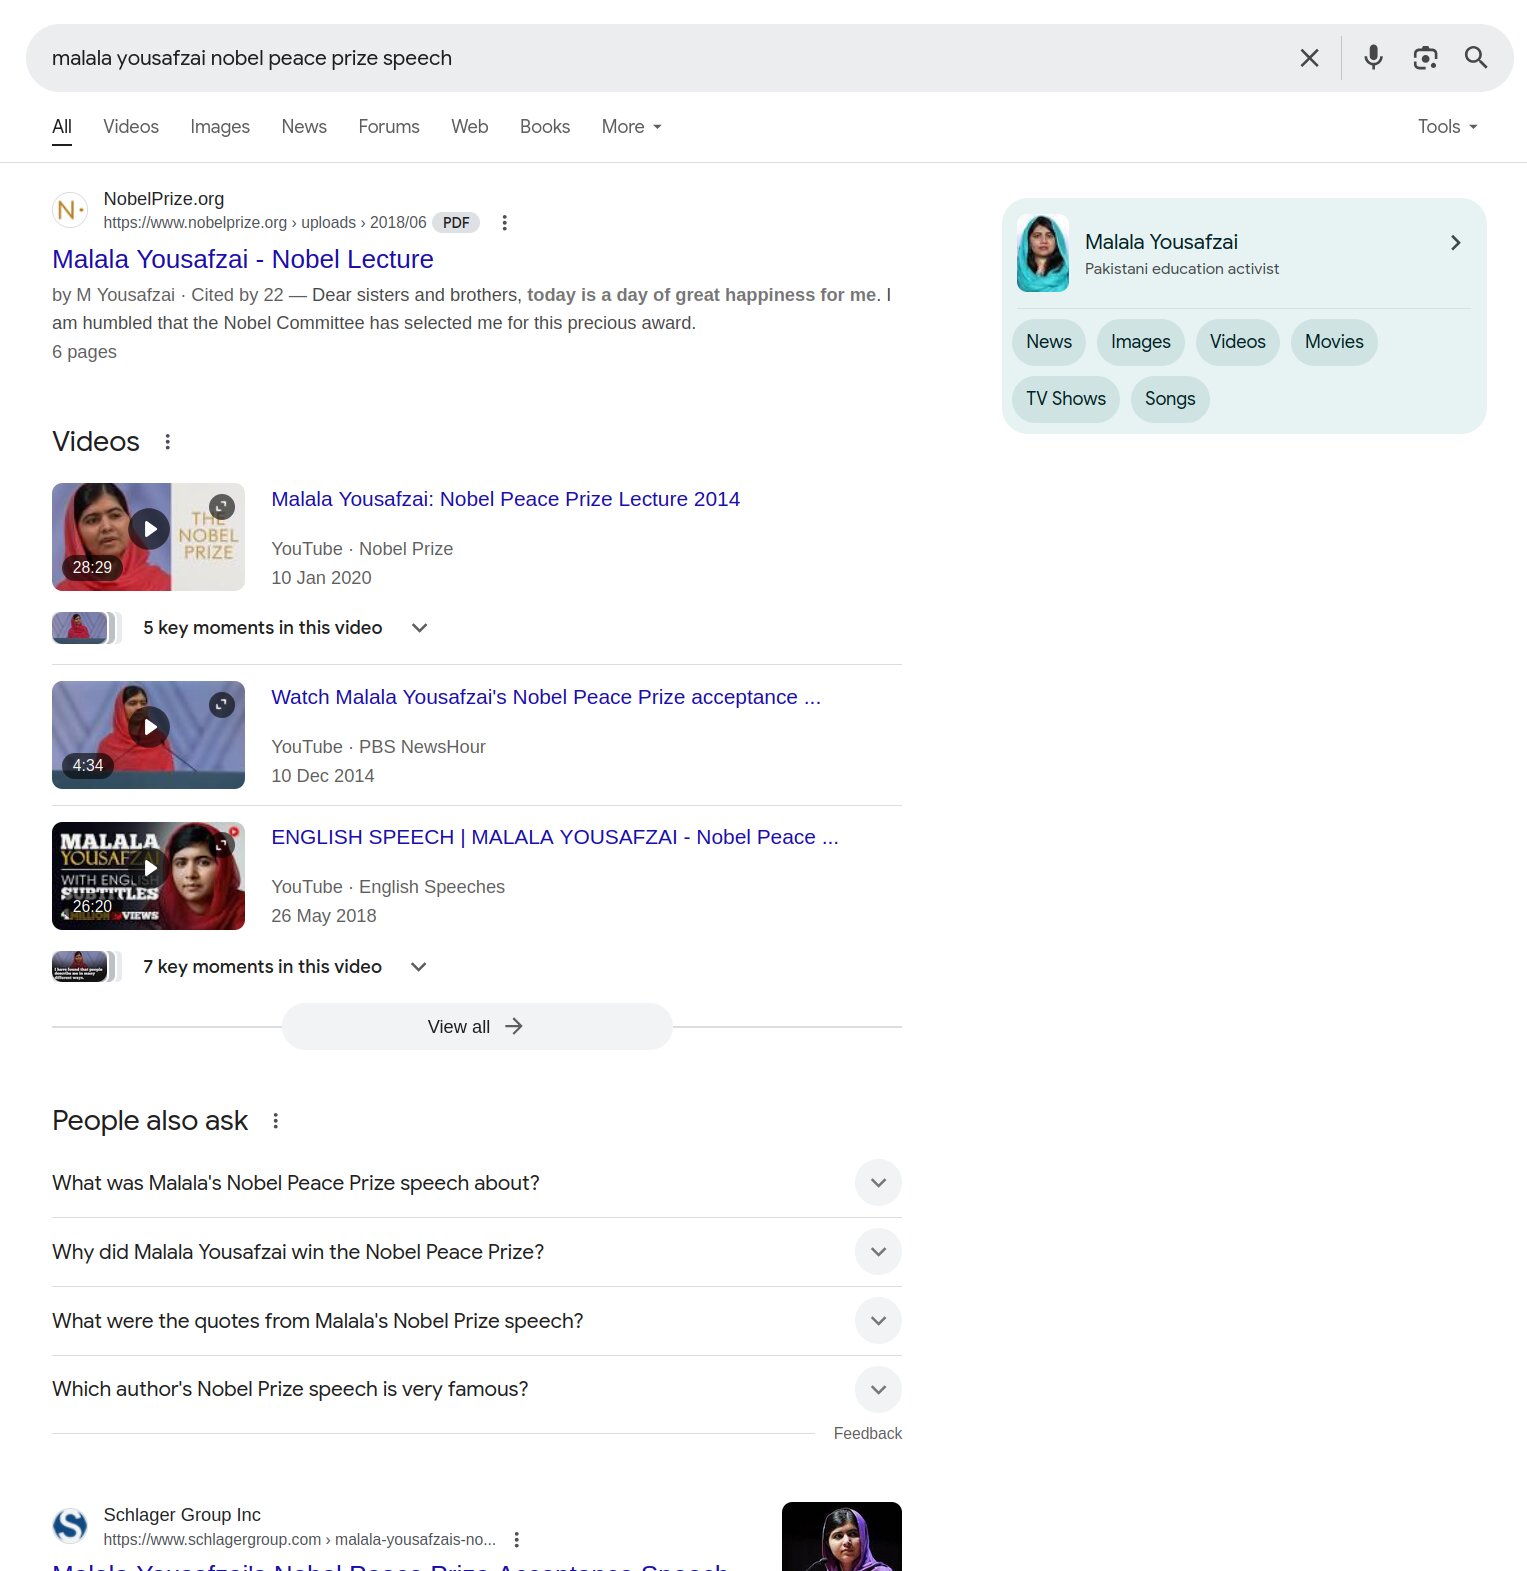This screenshot has height=1571, width=1527.
Task: Click the 'Cited by 22' text in first result
Action: click(238, 295)
